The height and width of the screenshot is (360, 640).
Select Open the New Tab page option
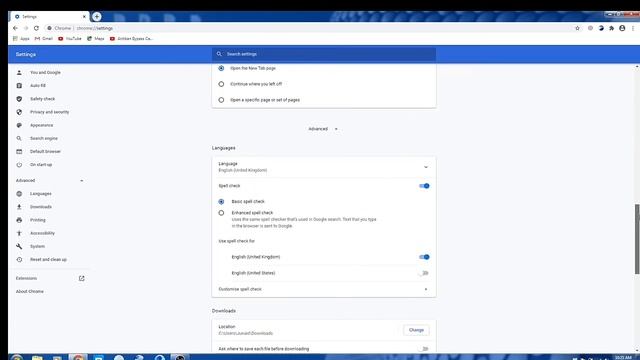221,68
